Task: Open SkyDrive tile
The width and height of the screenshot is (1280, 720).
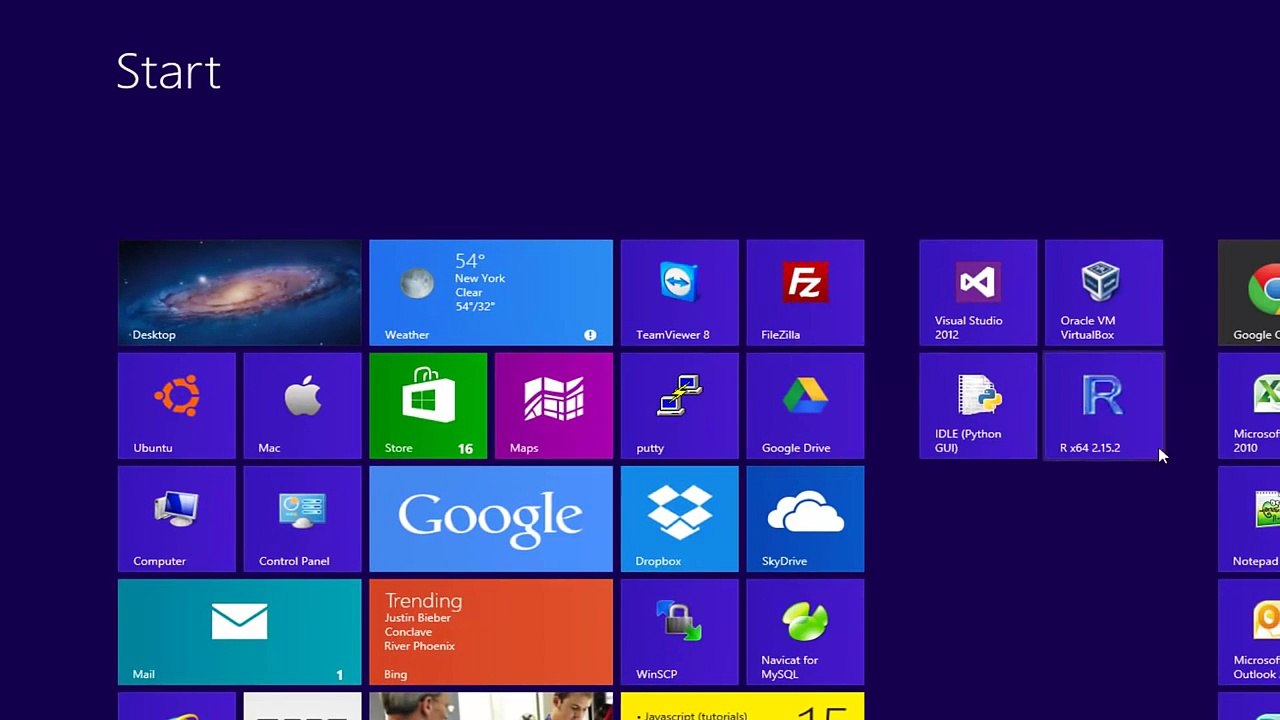Action: (805, 519)
